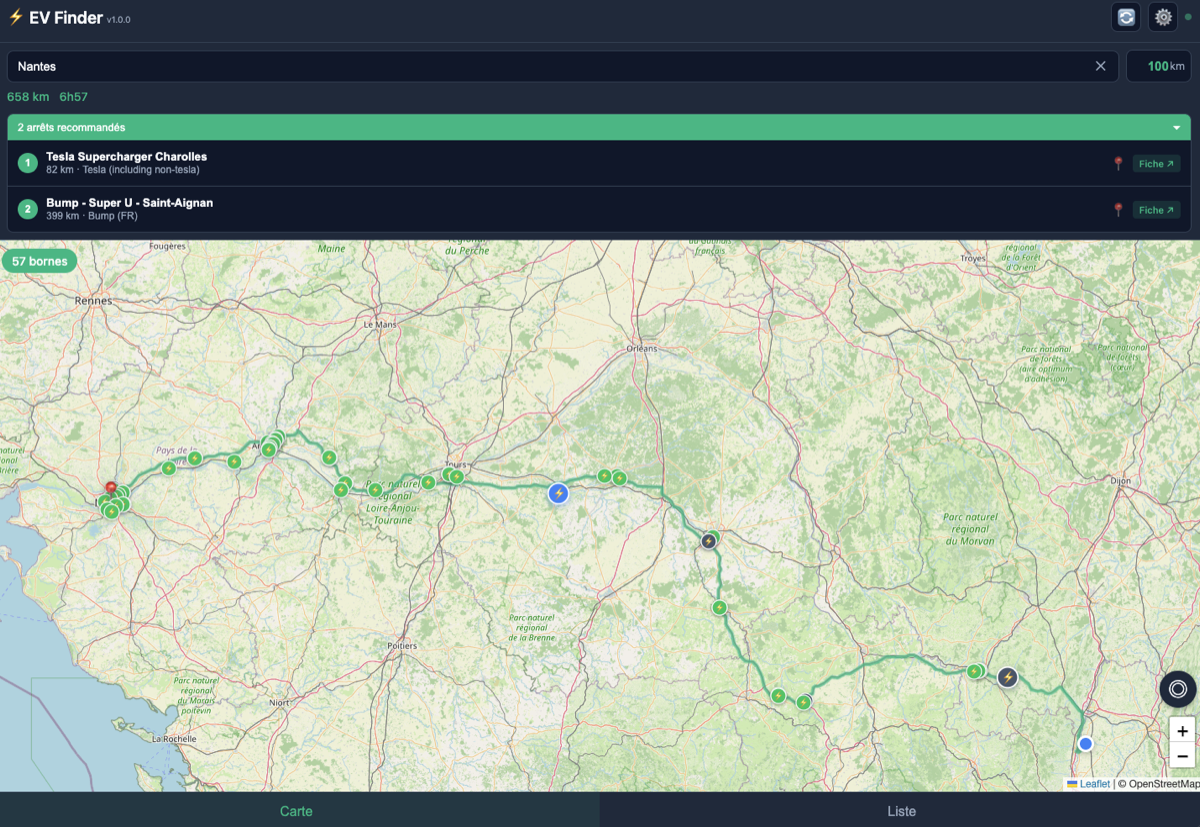Zoom out on the map
This screenshot has height=827, width=1200.
1182,756
